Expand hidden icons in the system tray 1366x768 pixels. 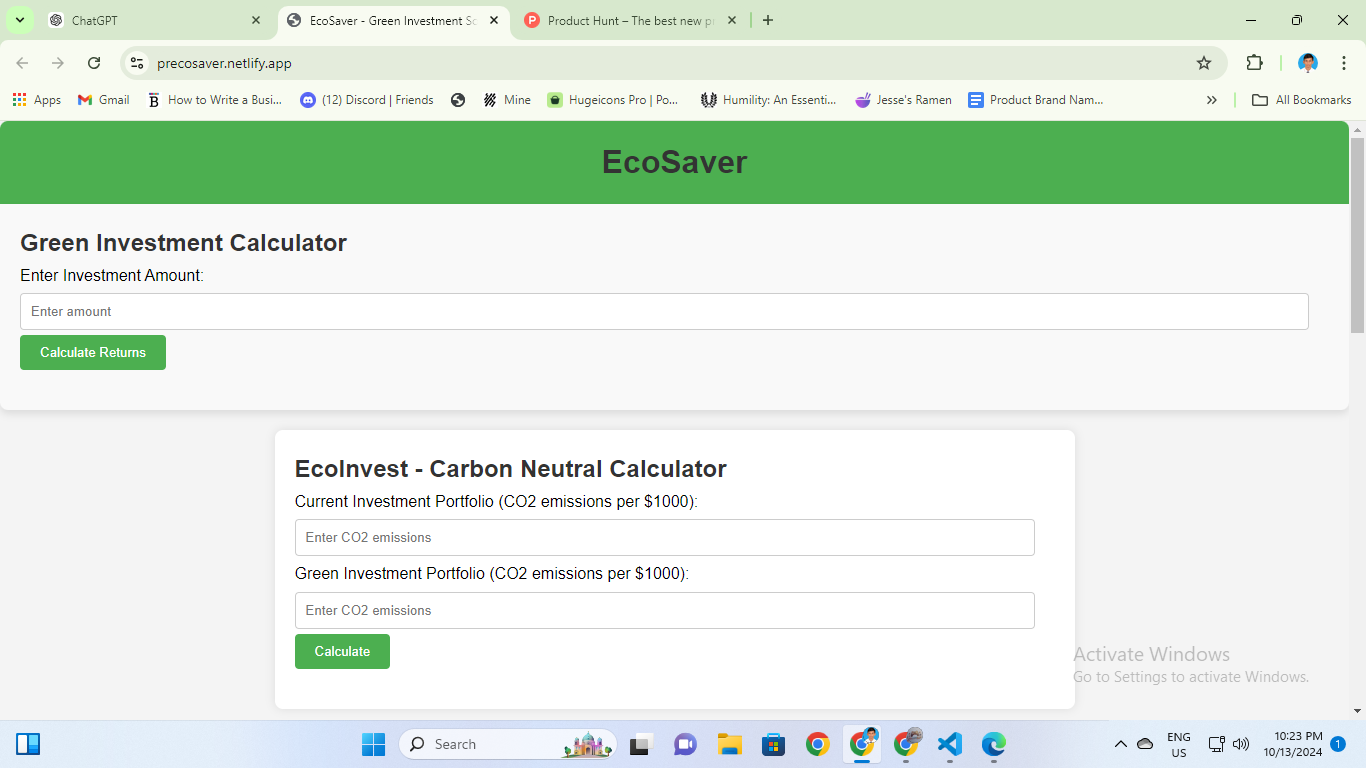click(x=1121, y=744)
